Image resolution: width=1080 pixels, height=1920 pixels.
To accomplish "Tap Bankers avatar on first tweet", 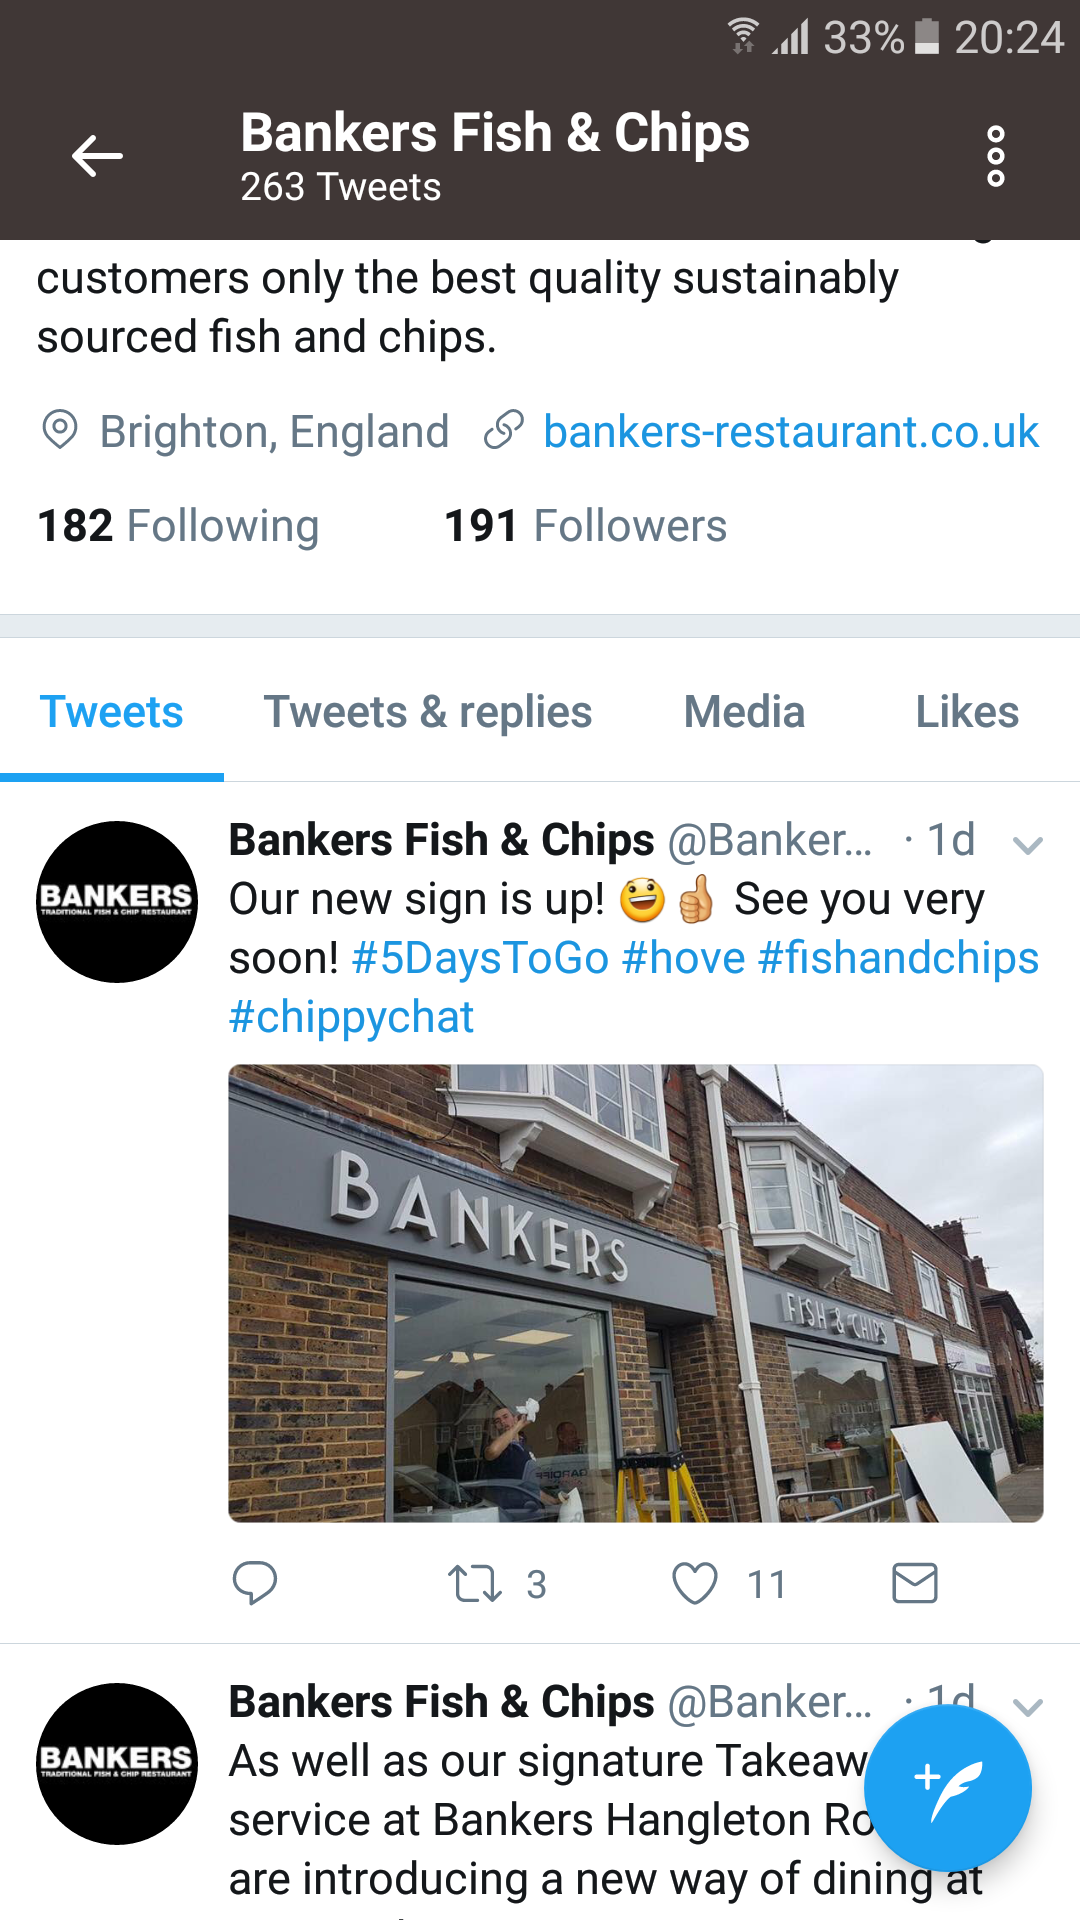I will pos(117,902).
